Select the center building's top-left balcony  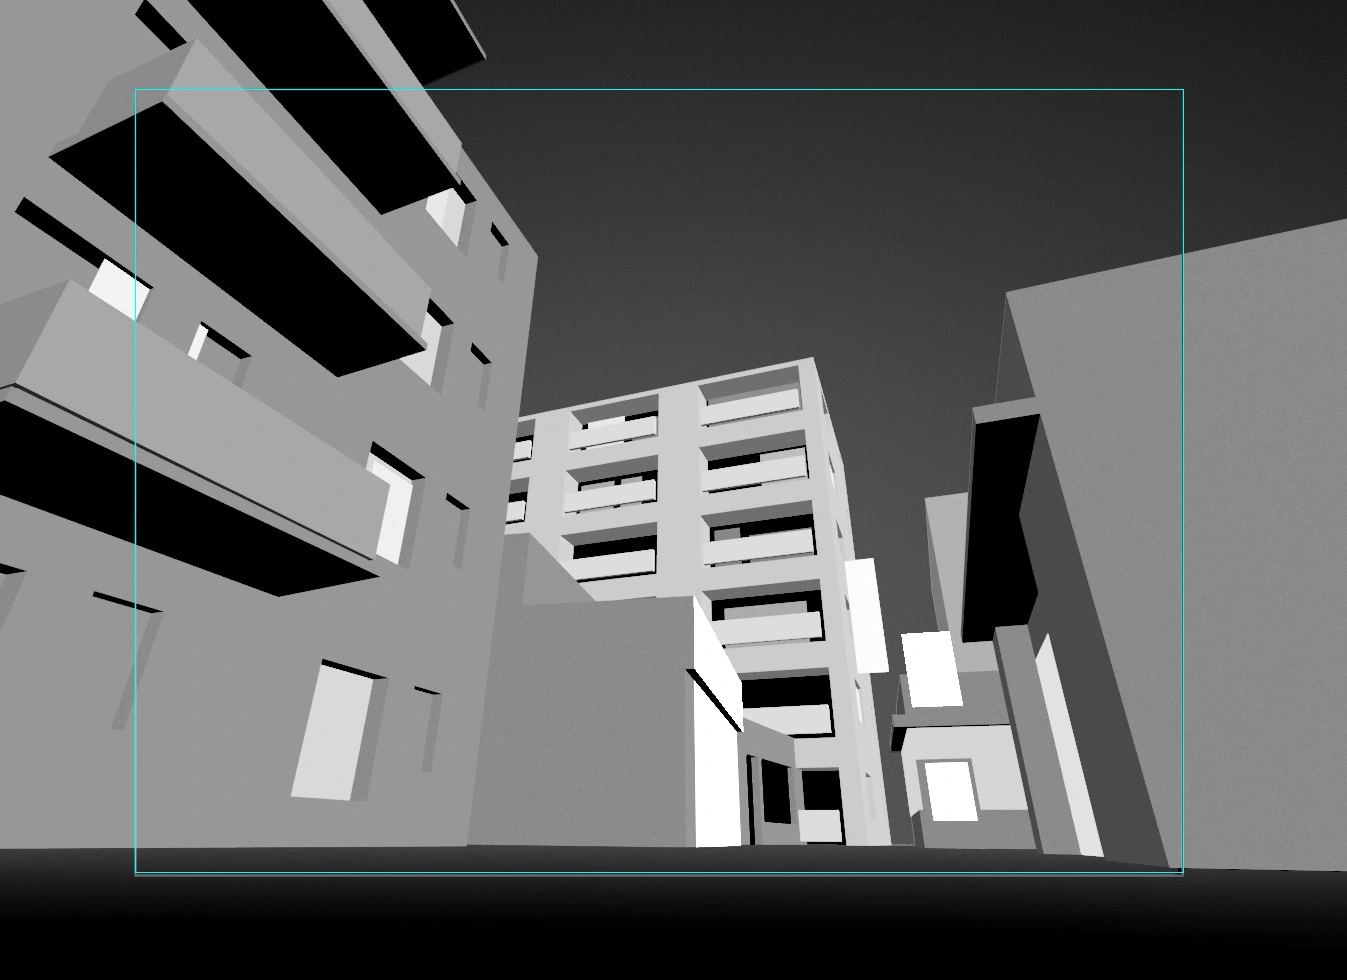612,430
